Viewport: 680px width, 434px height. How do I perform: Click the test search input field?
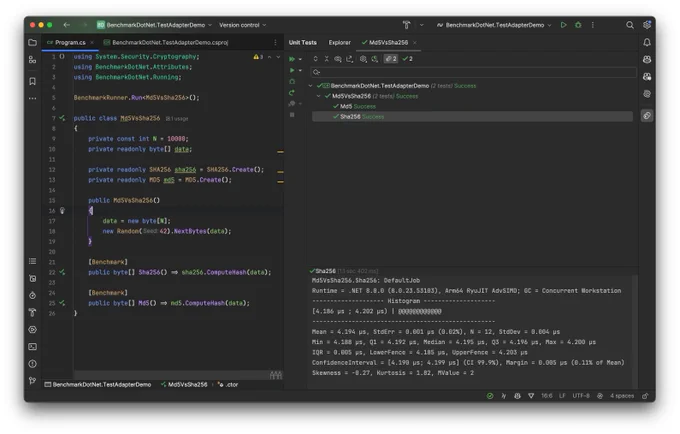474,72
